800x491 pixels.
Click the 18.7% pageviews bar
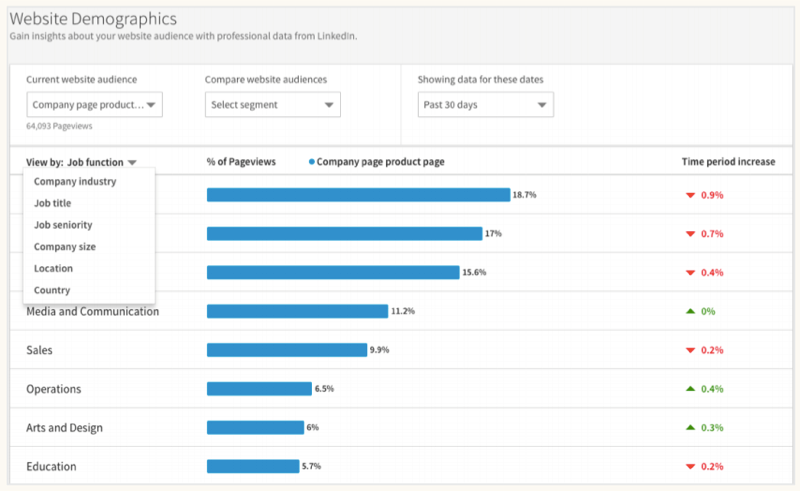pyautogui.click(x=358, y=195)
